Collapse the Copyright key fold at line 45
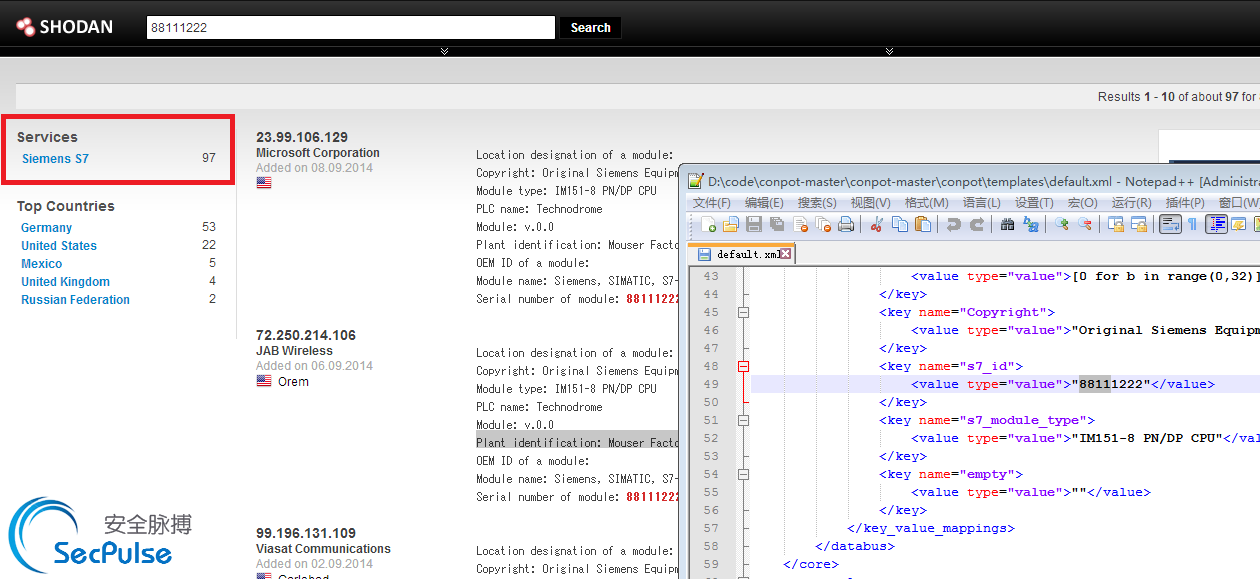This screenshot has width=1260, height=579. (743, 312)
